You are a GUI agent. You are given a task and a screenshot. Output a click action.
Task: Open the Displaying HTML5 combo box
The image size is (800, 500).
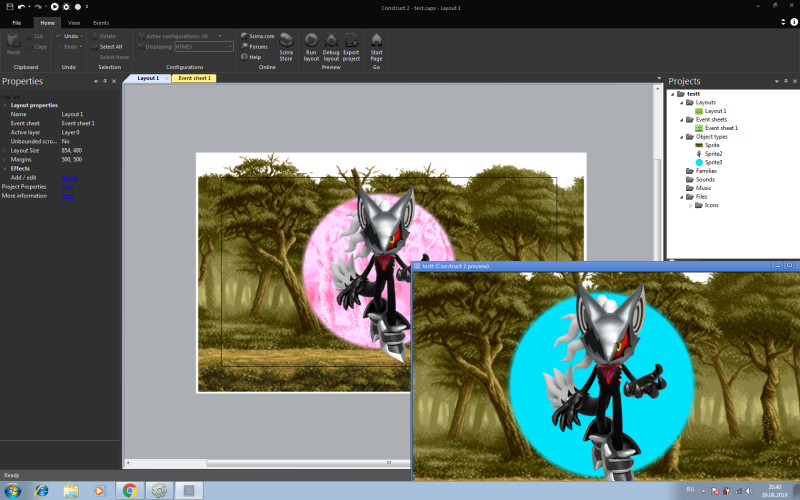coord(204,46)
